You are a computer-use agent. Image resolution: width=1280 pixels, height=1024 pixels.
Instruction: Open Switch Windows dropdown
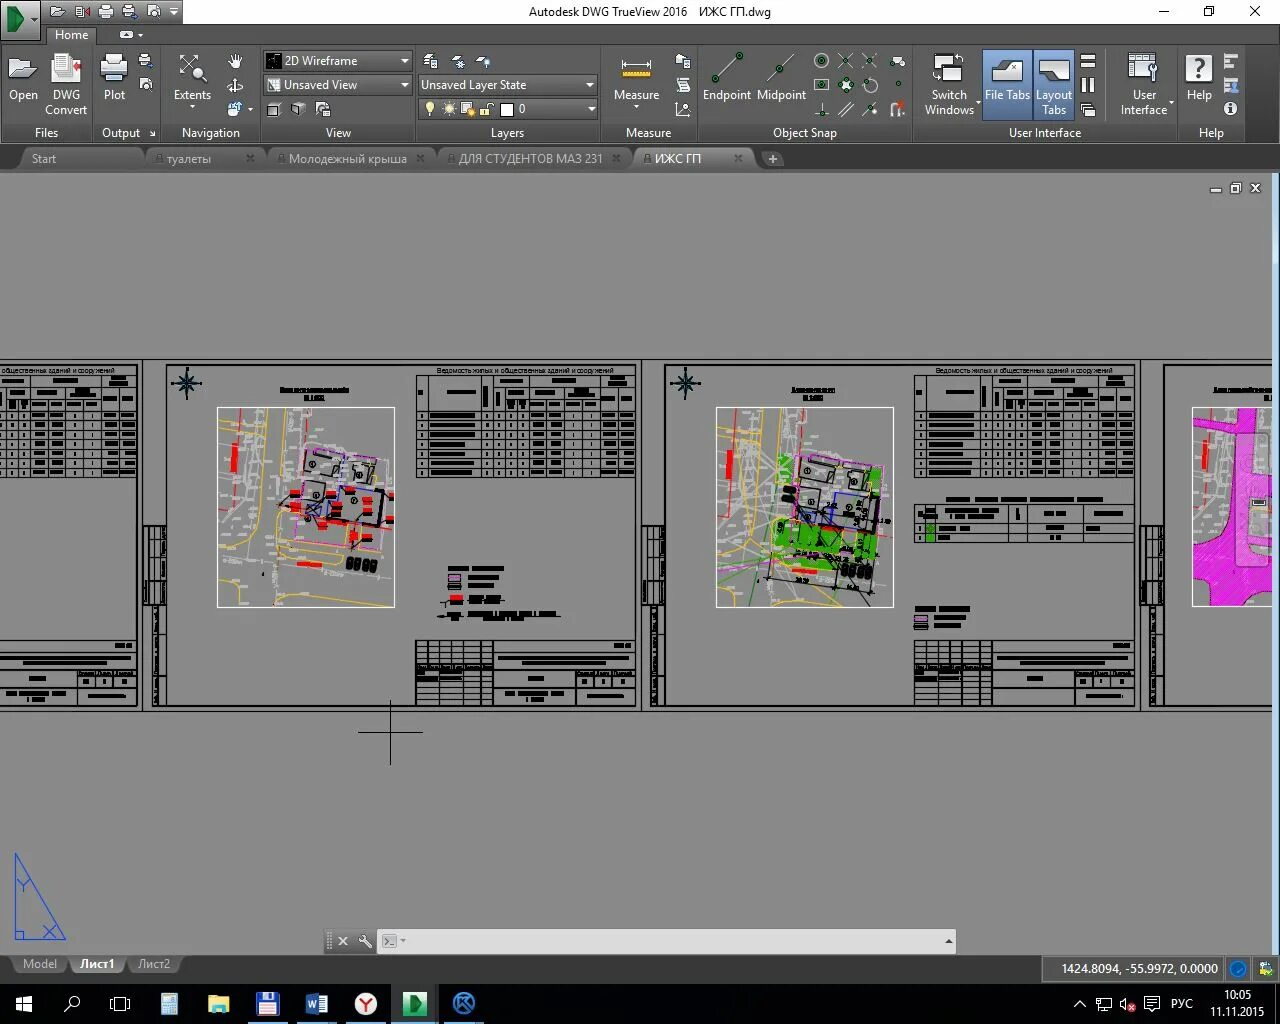click(949, 85)
